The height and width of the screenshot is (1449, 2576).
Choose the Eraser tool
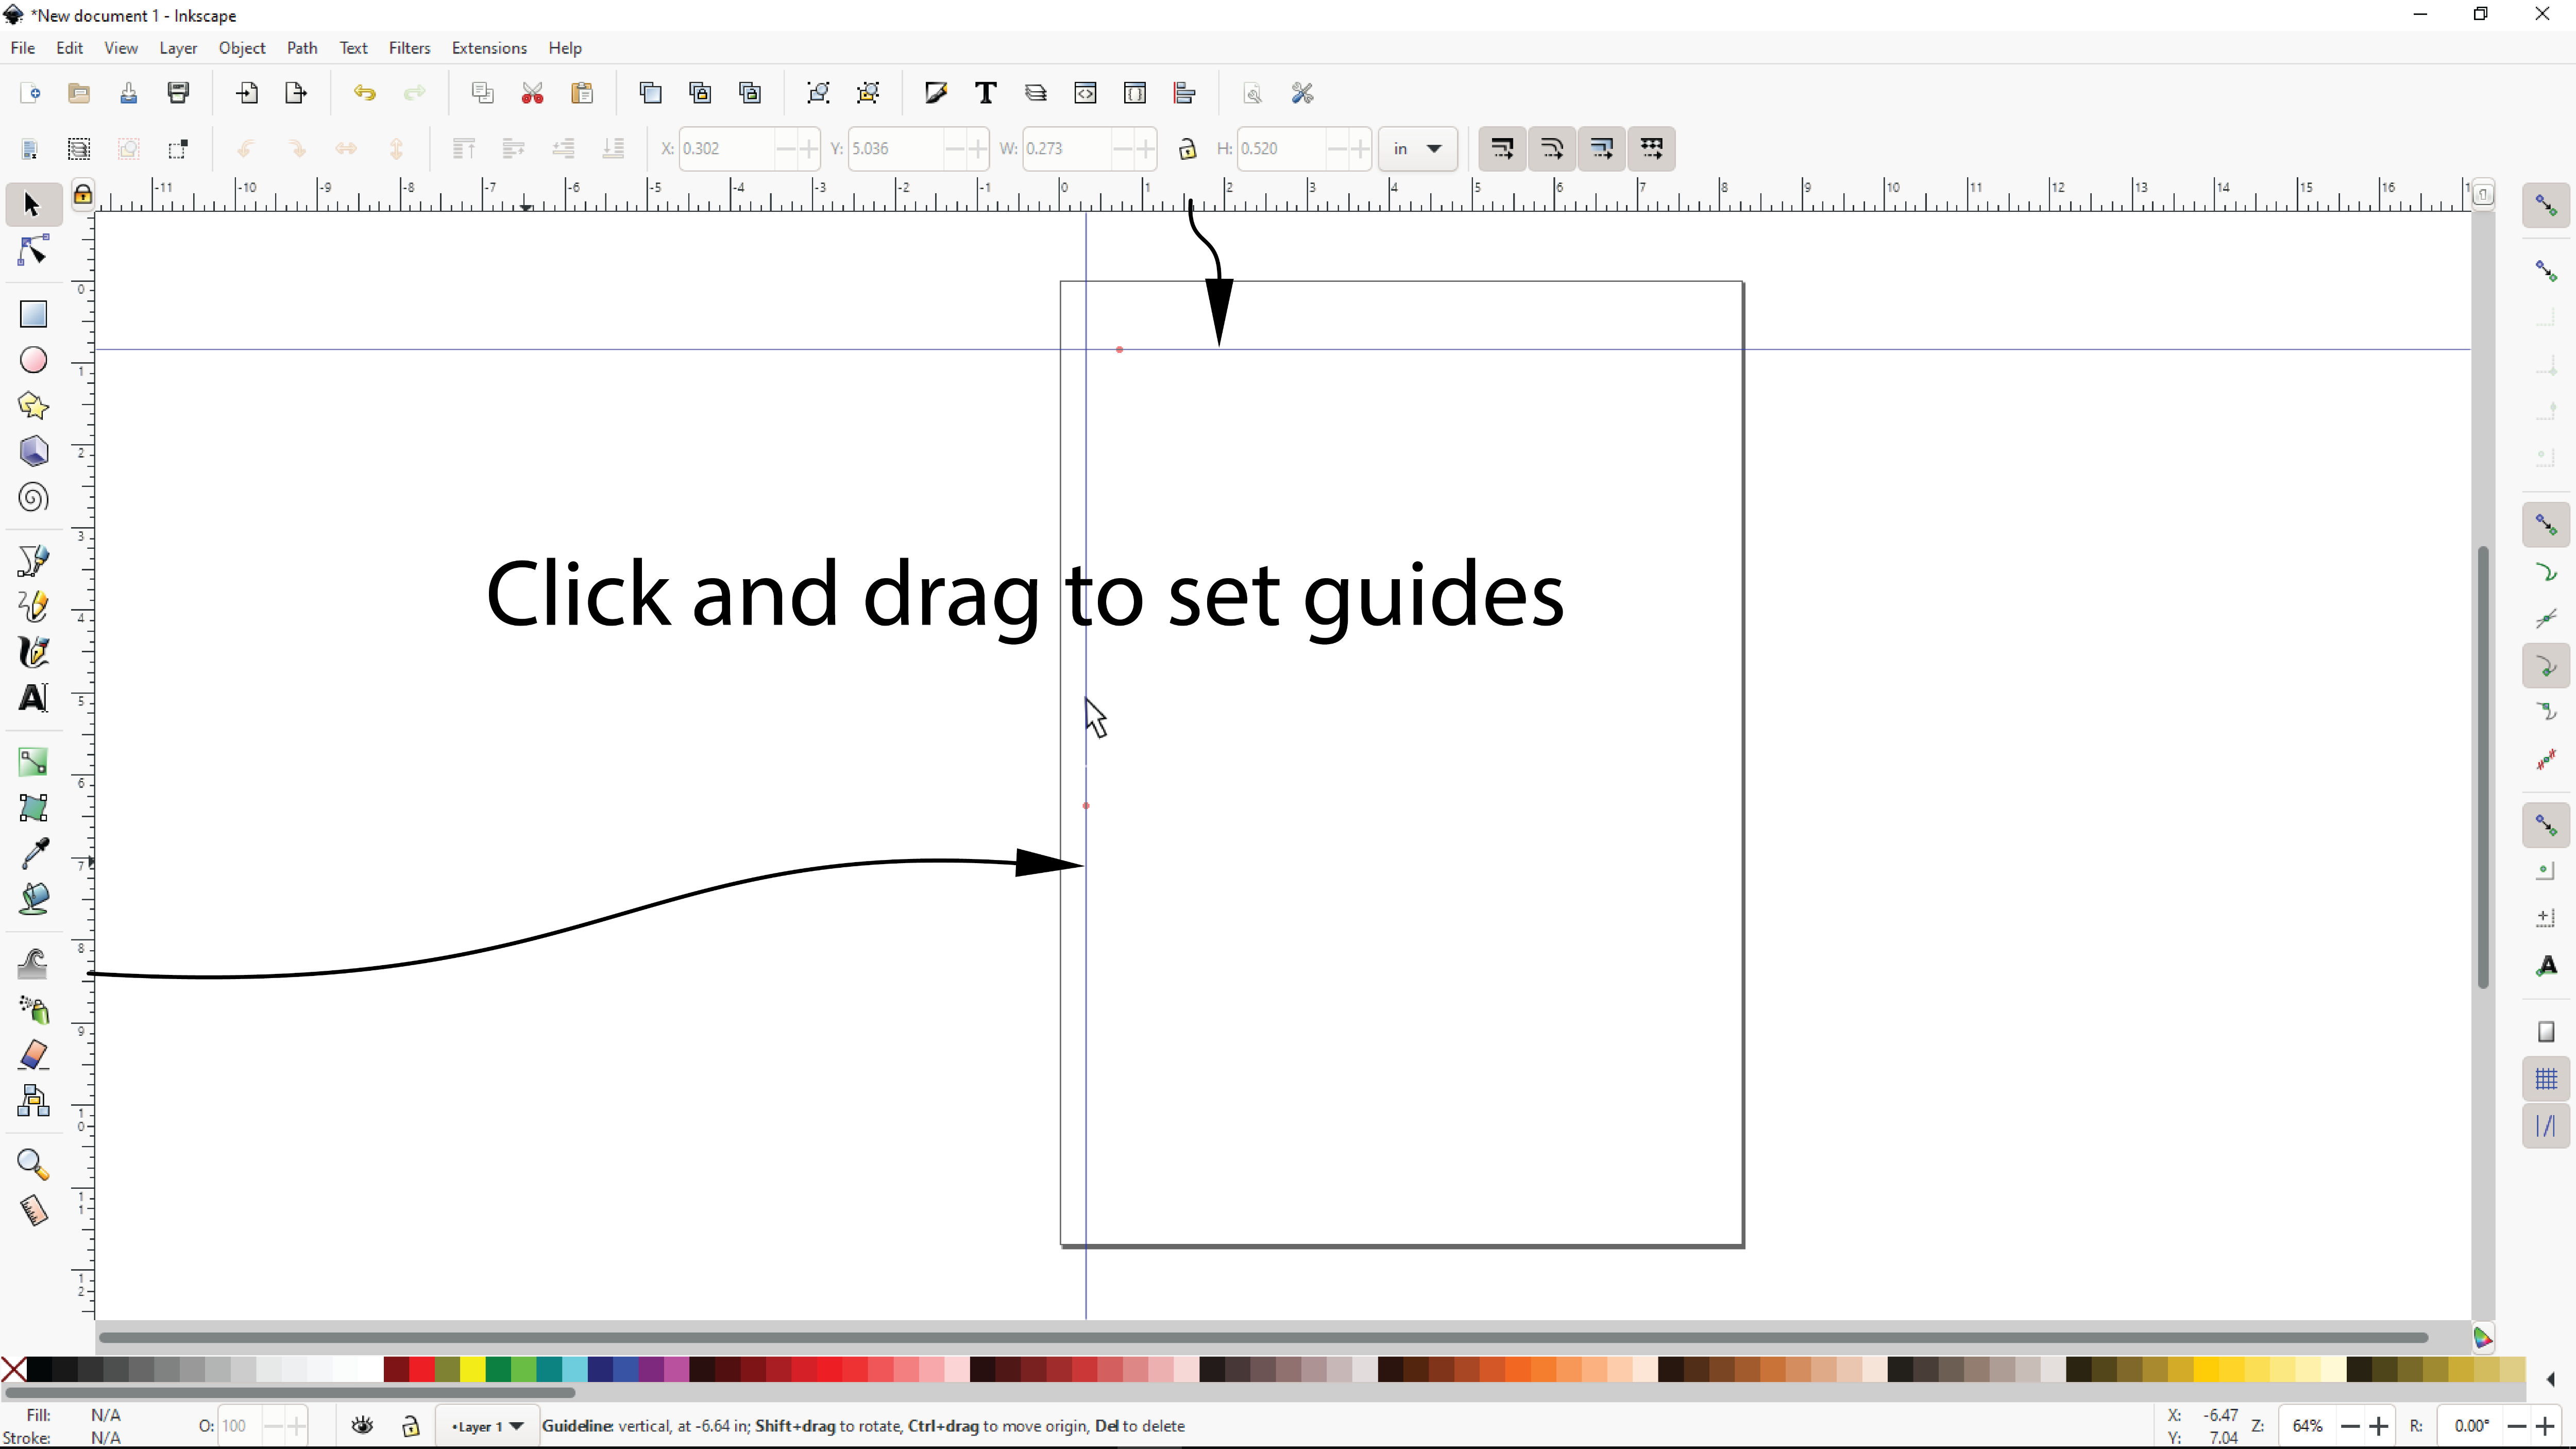tap(33, 1056)
